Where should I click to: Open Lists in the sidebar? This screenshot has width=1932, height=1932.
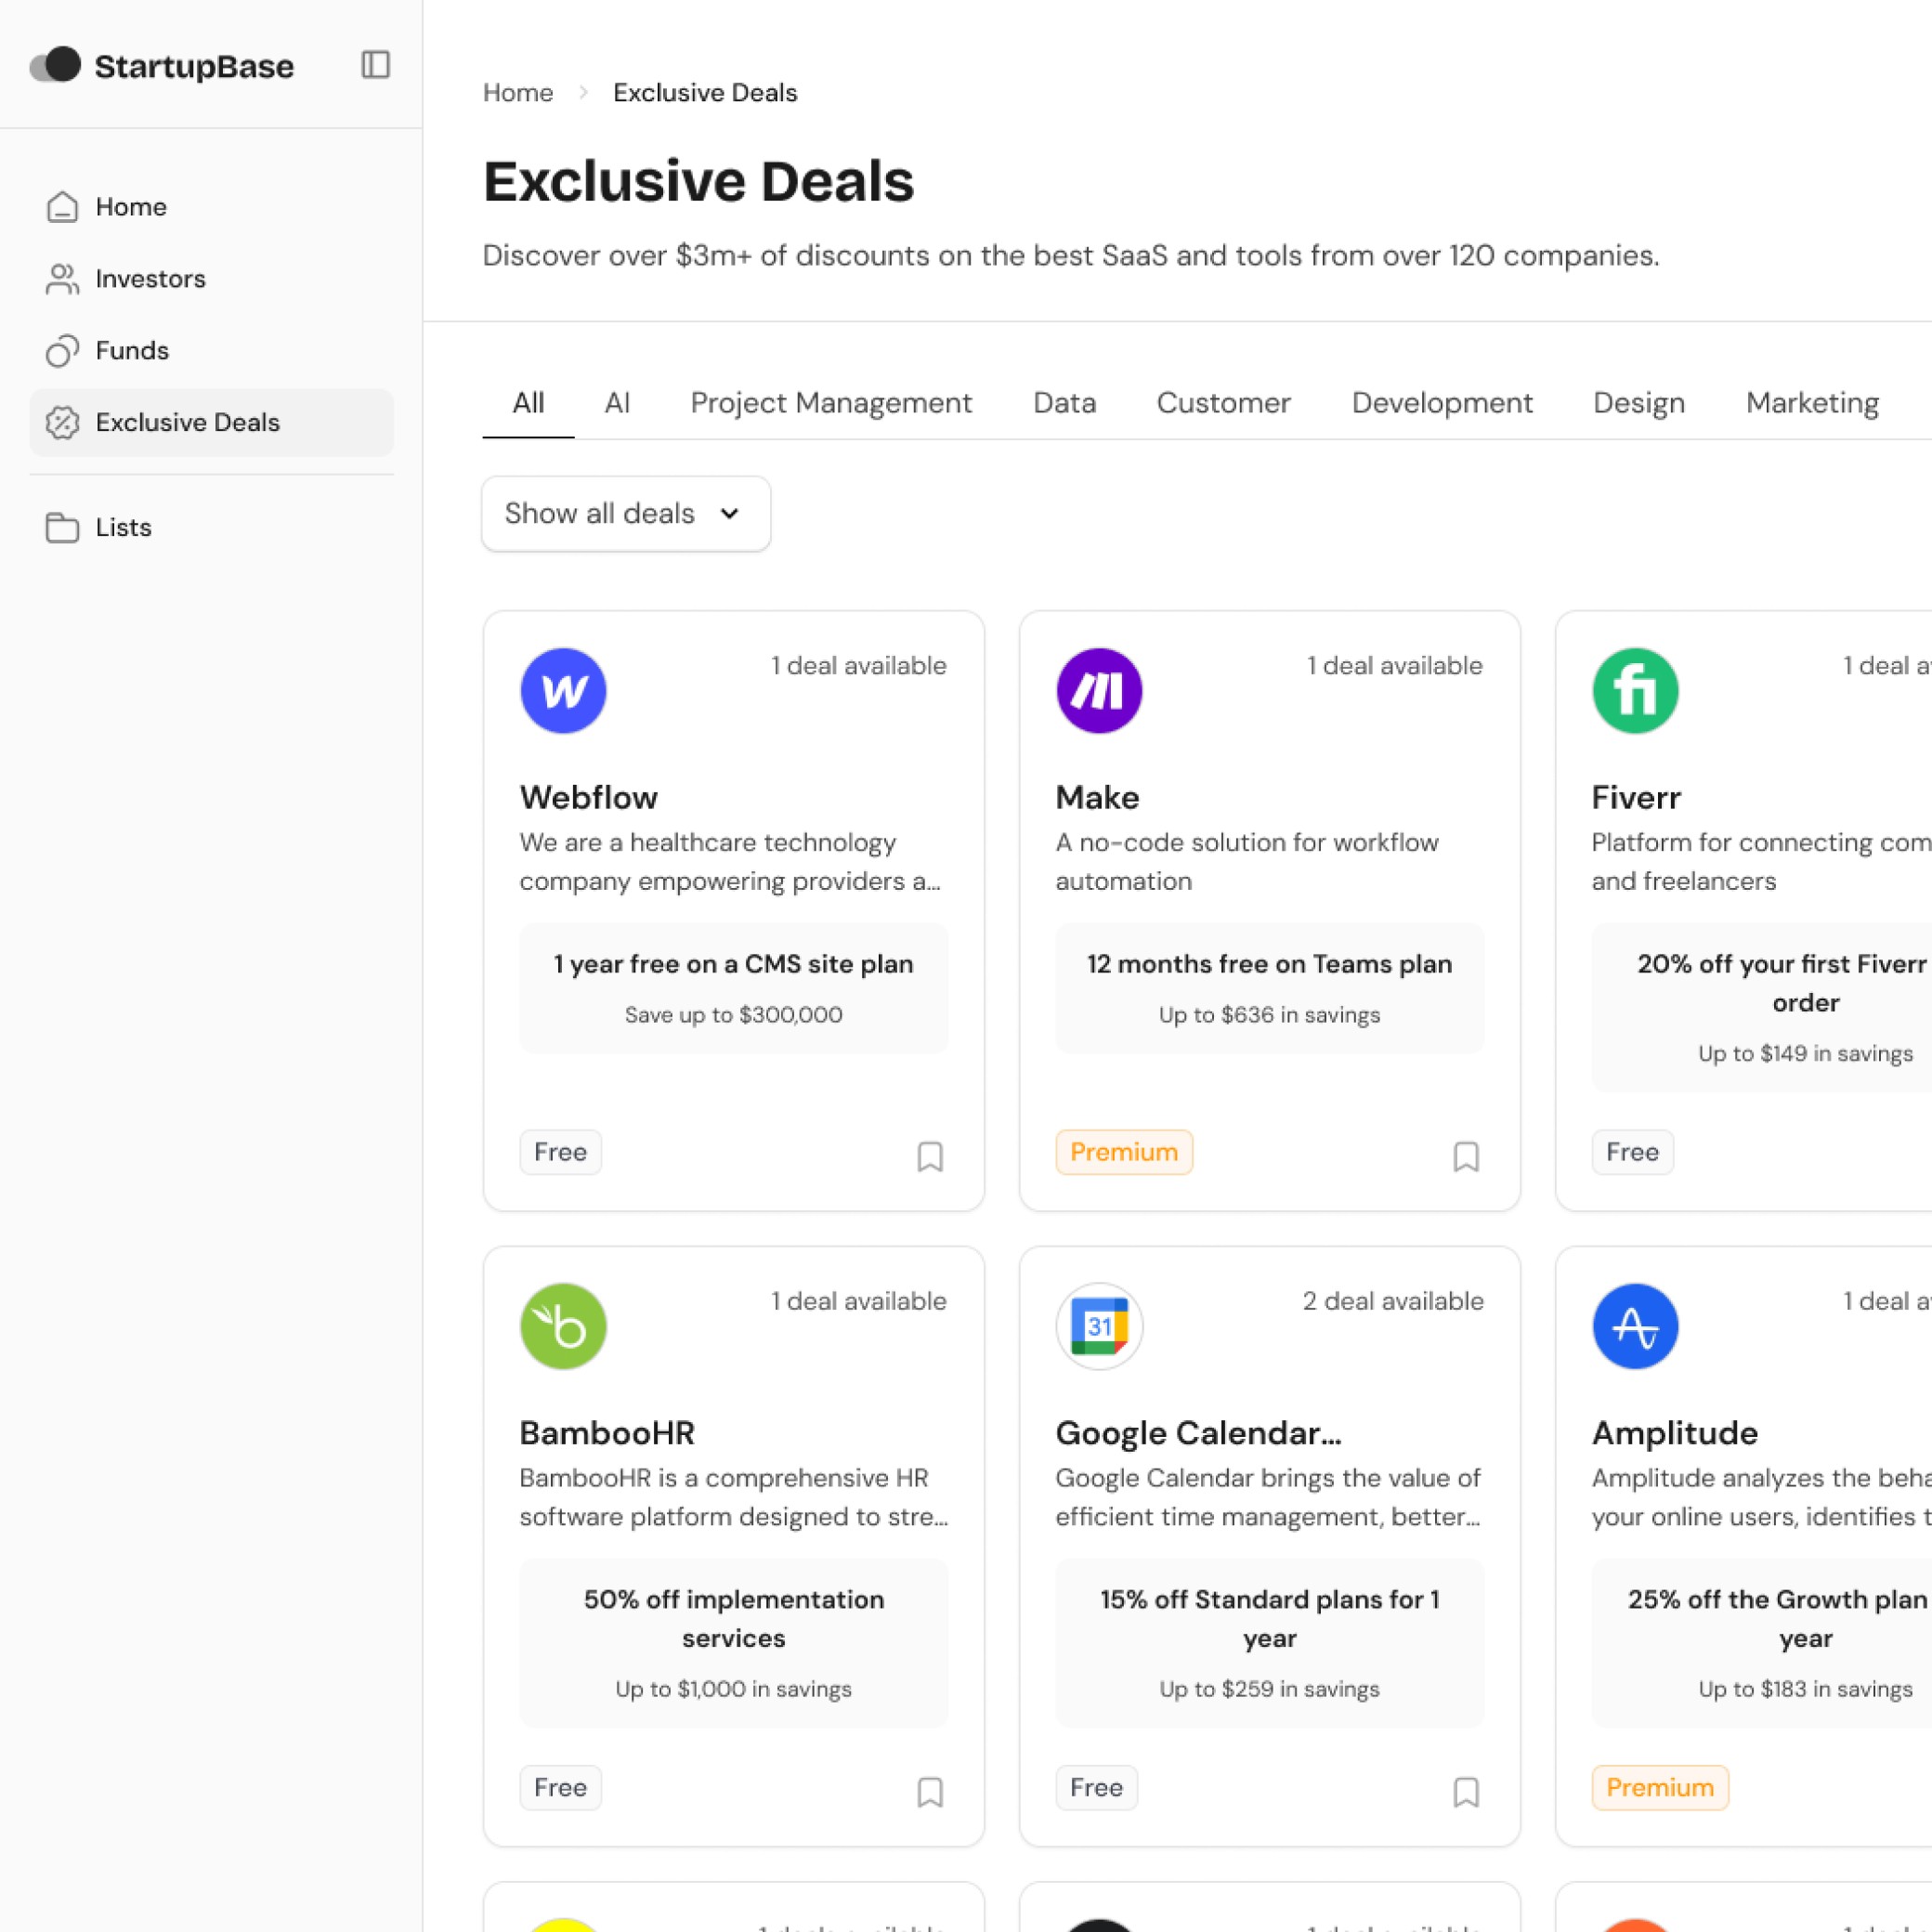123,527
